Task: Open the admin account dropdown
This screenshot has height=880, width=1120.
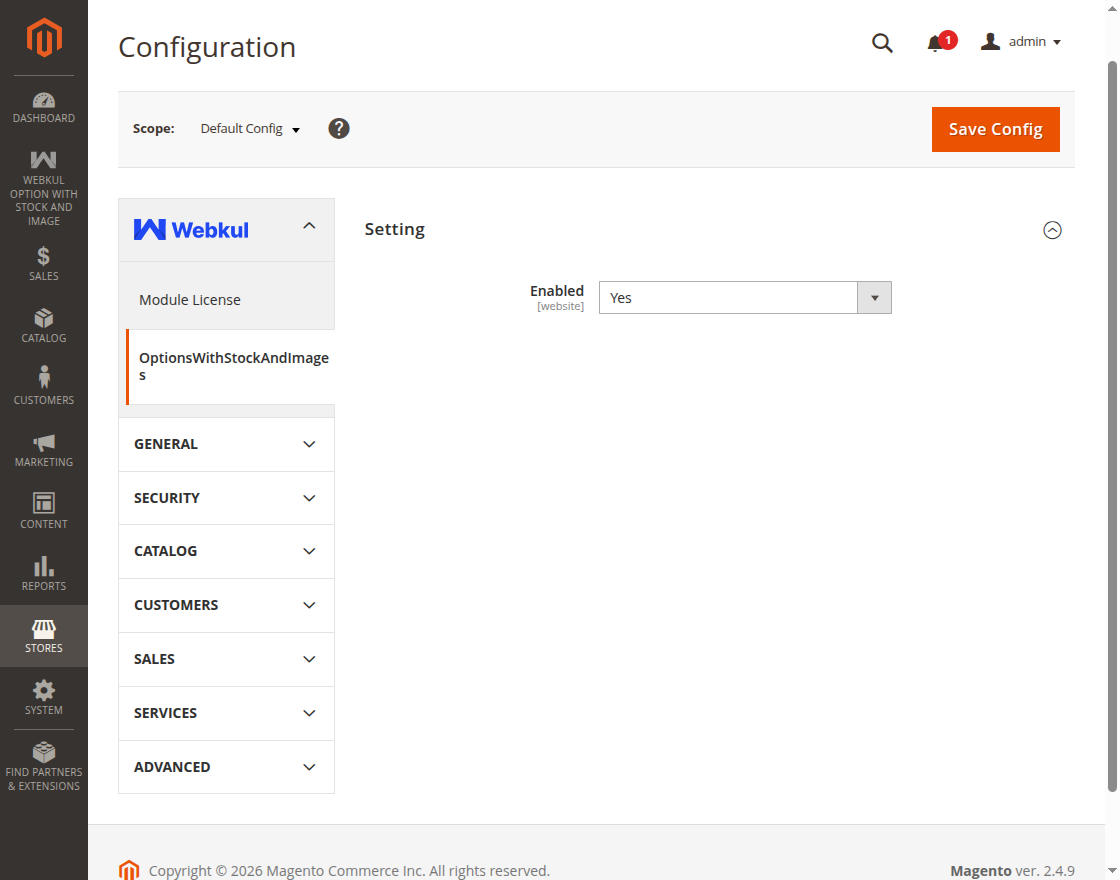Action: [x=1021, y=41]
